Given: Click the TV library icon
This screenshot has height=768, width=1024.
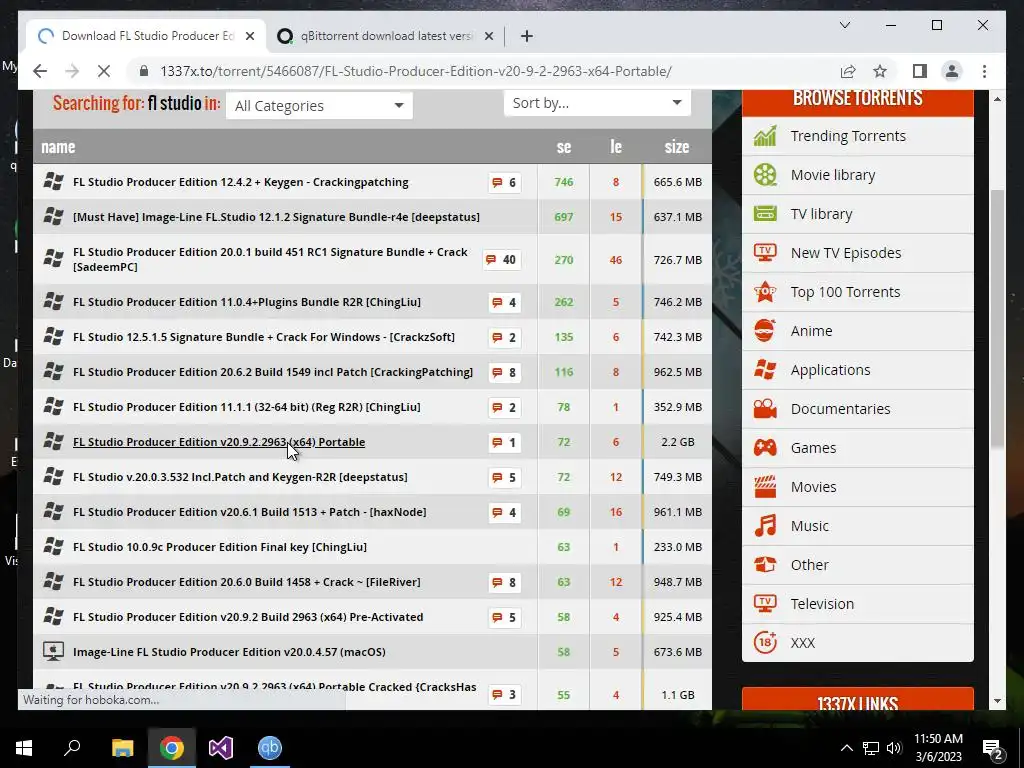Looking at the screenshot, I should click(765, 214).
